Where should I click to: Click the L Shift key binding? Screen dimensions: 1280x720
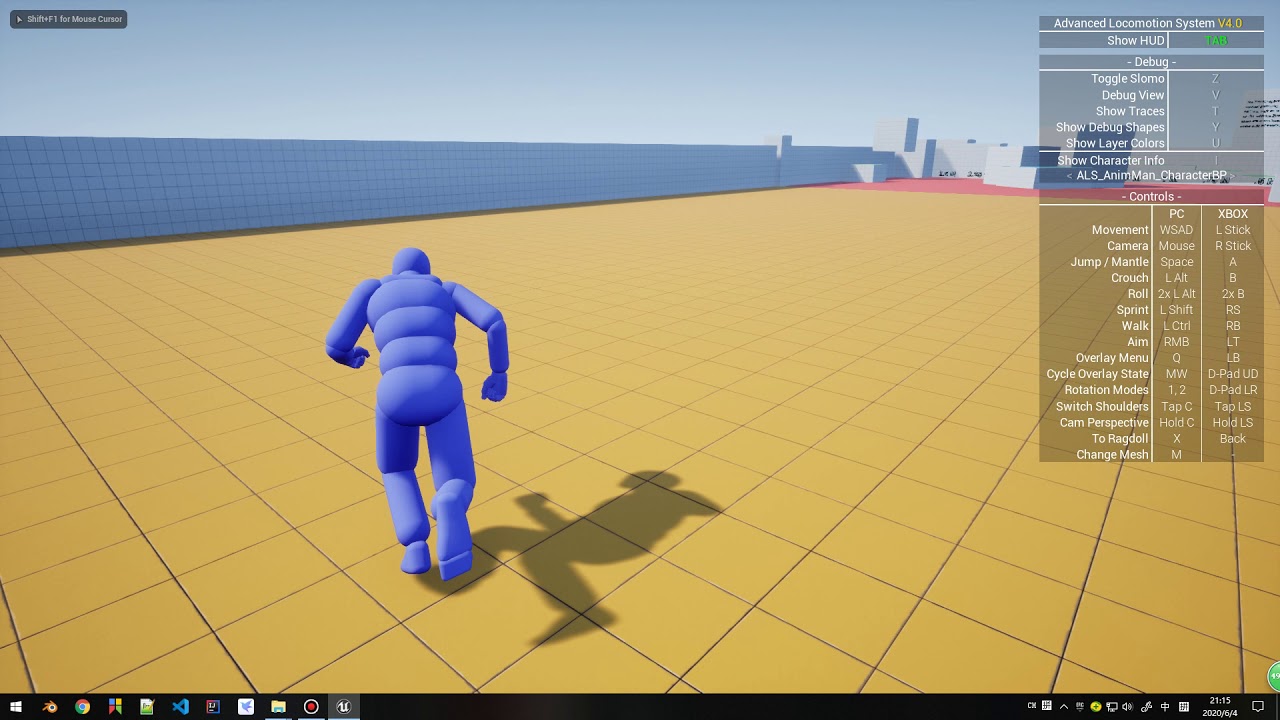1176,310
